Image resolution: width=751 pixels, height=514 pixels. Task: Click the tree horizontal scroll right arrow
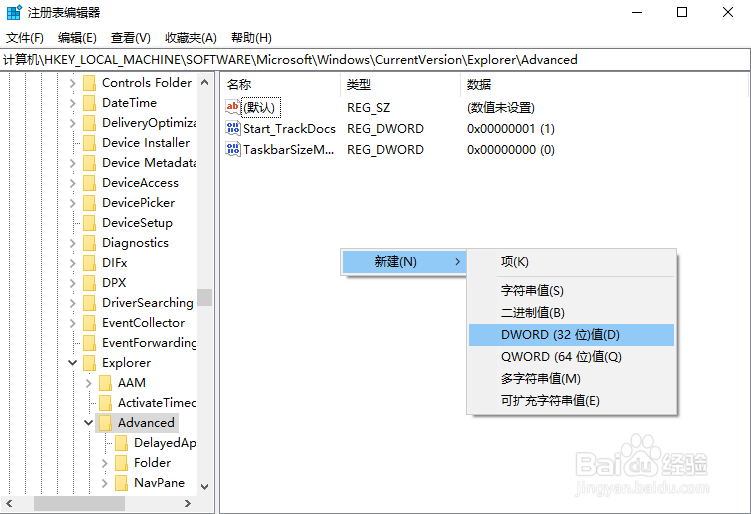(188, 503)
